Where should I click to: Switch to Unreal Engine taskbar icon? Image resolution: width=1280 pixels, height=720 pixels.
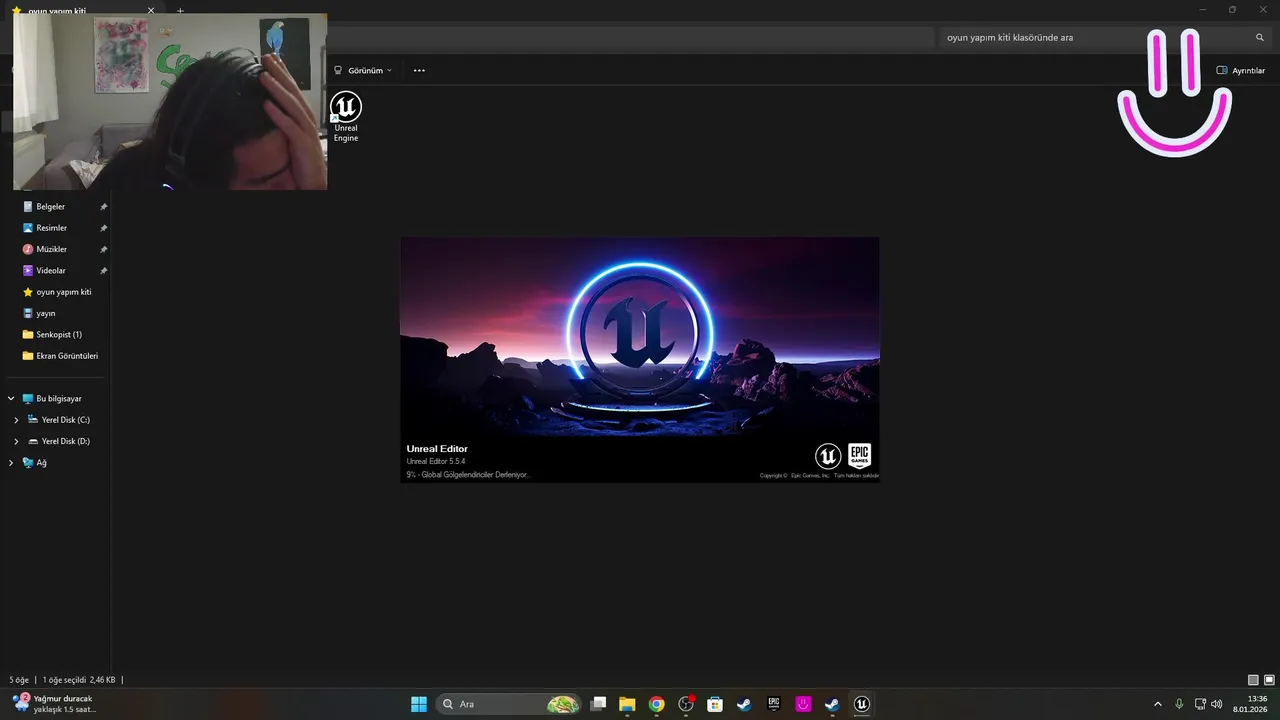pos(861,704)
